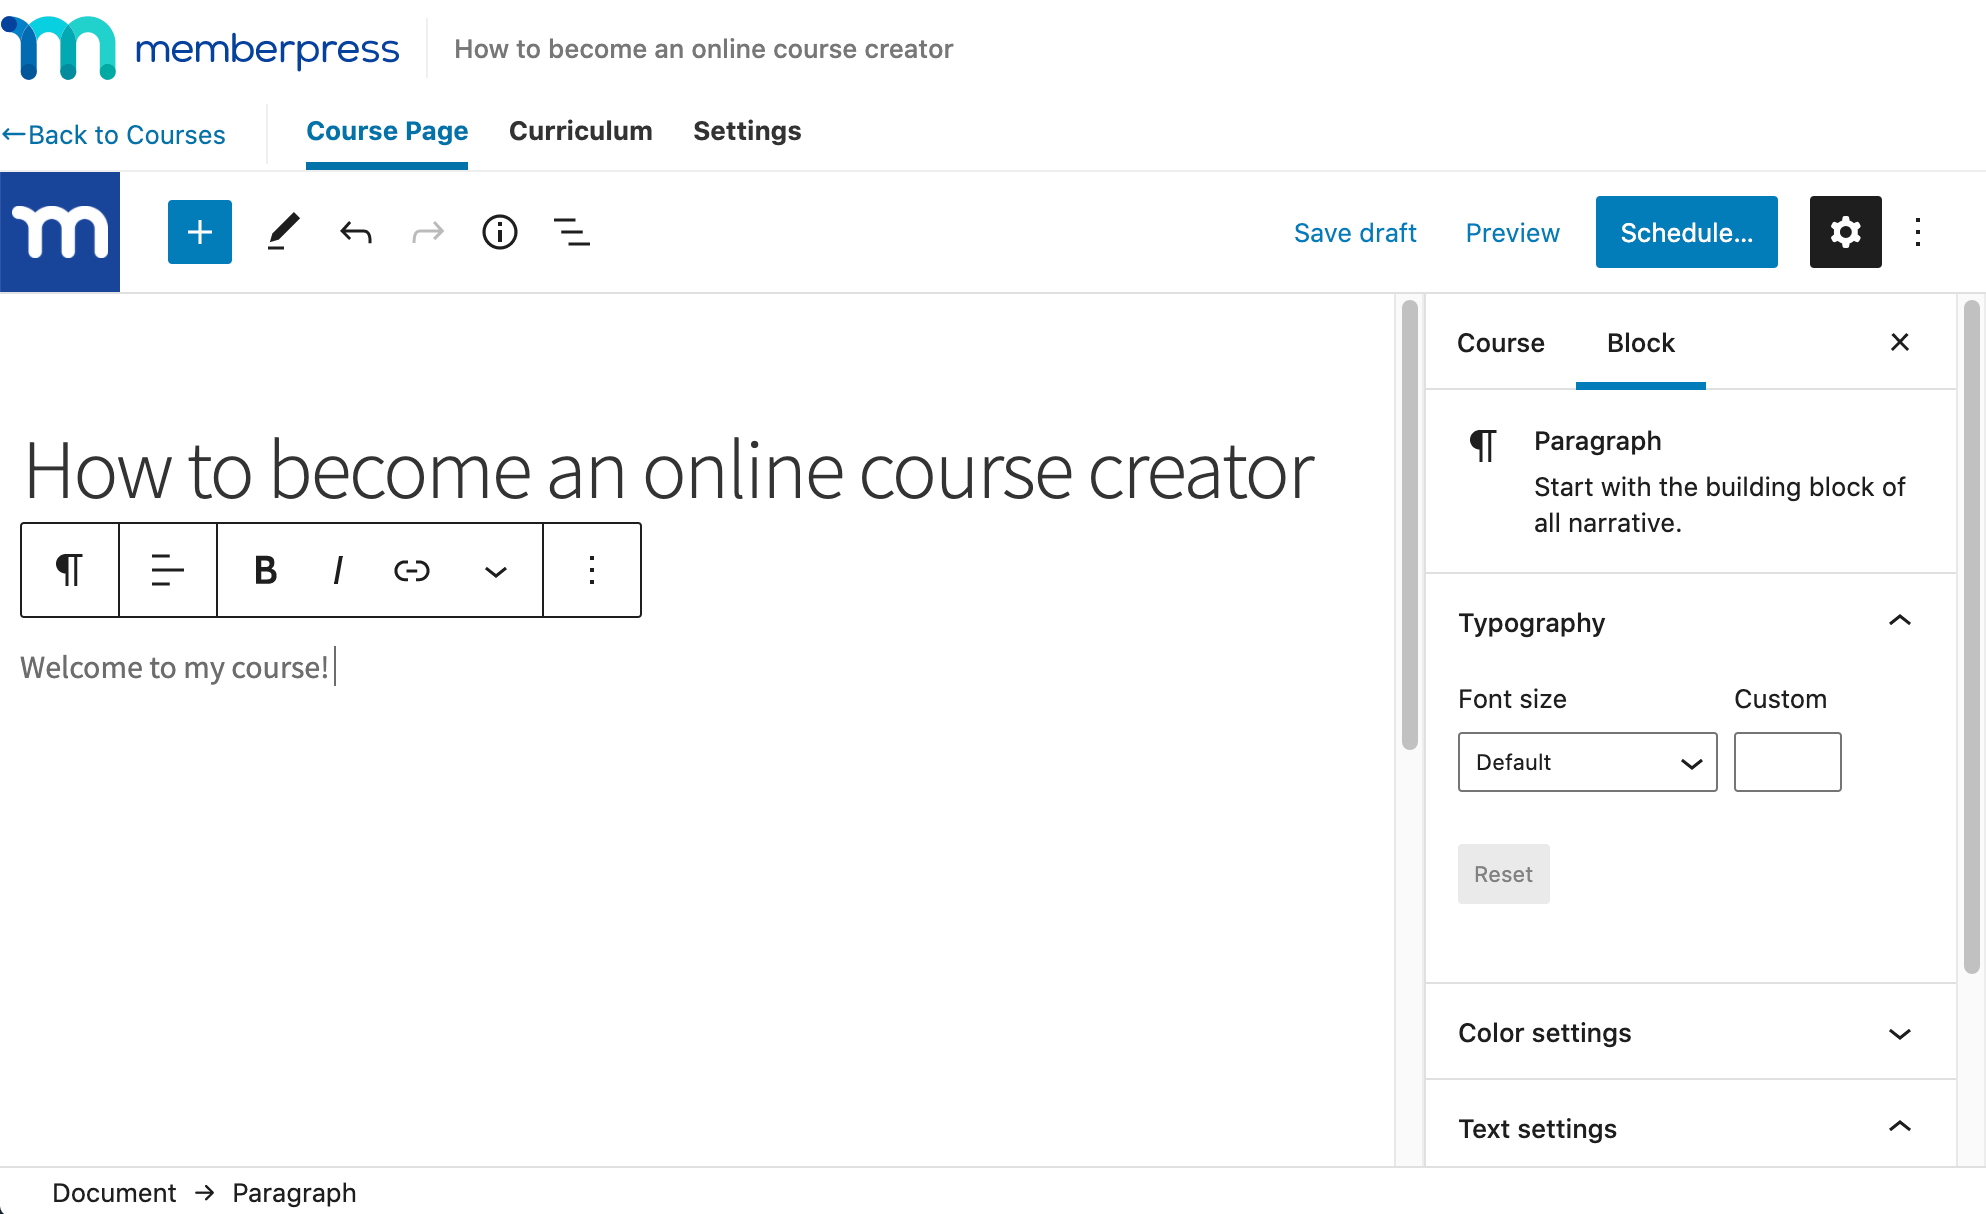This screenshot has height=1214, width=1986.
Task: Collapse the Typography panel
Action: tap(1899, 621)
